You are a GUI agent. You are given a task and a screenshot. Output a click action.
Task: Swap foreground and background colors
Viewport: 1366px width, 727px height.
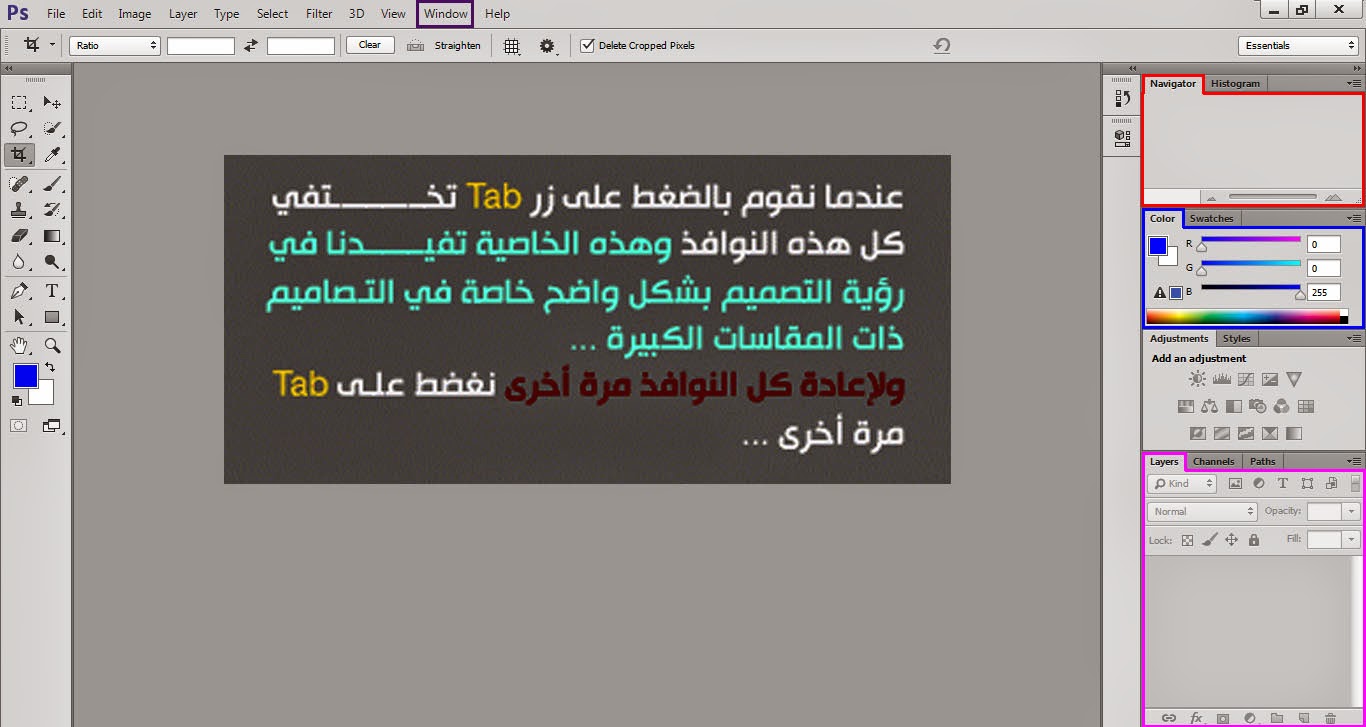pos(50,368)
